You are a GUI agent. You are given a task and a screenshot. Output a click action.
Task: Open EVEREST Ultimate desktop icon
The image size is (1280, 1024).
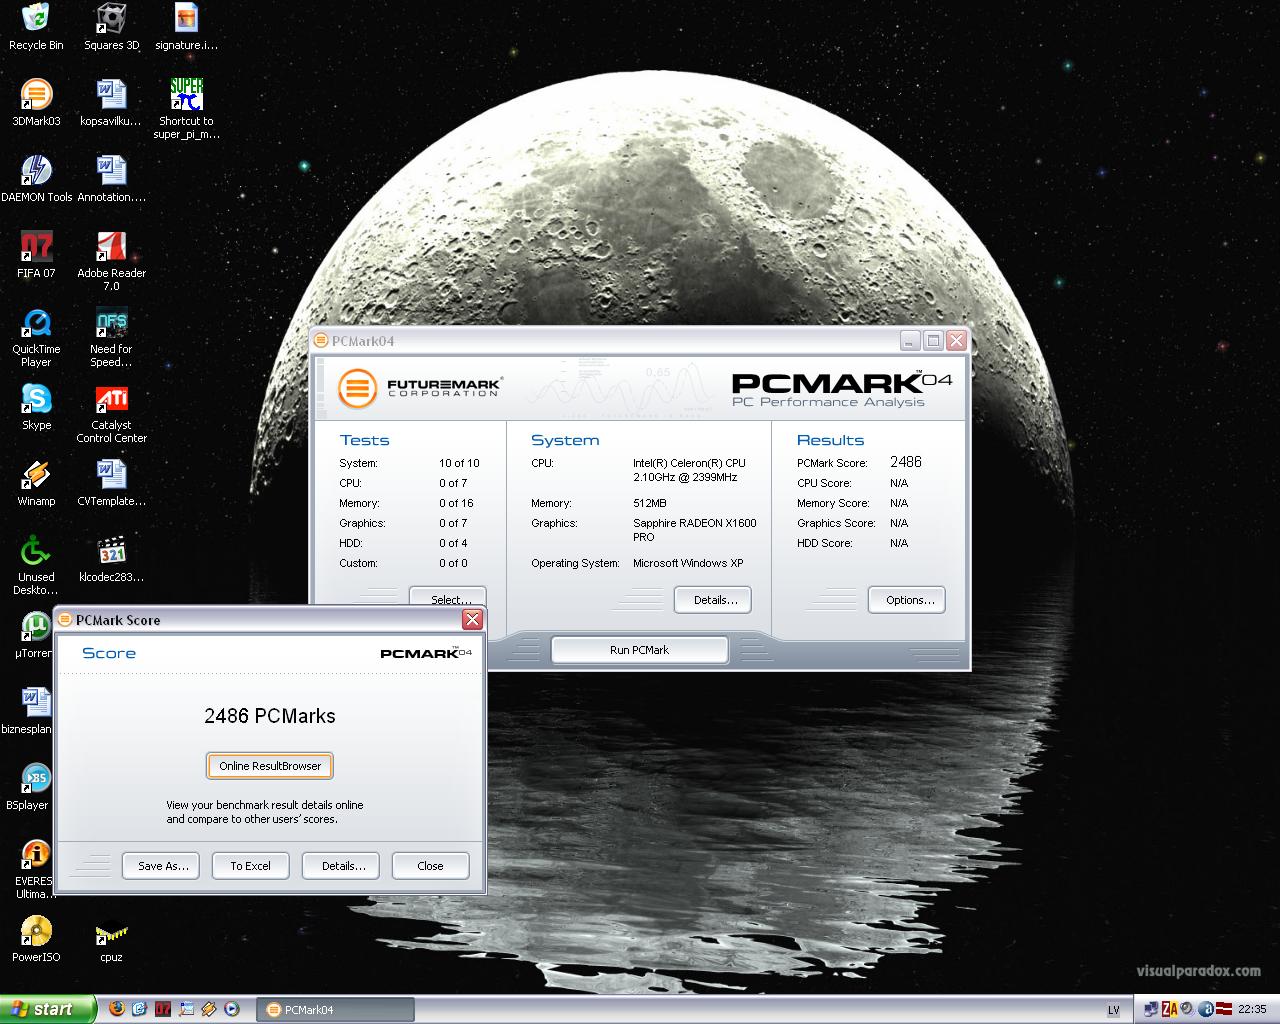click(x=34, y=869)
